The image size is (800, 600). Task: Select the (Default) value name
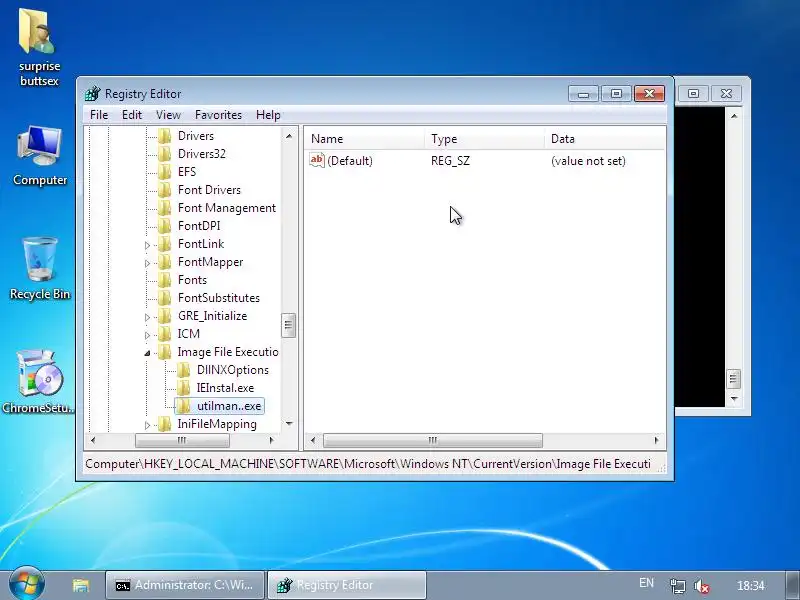[350, 161]
